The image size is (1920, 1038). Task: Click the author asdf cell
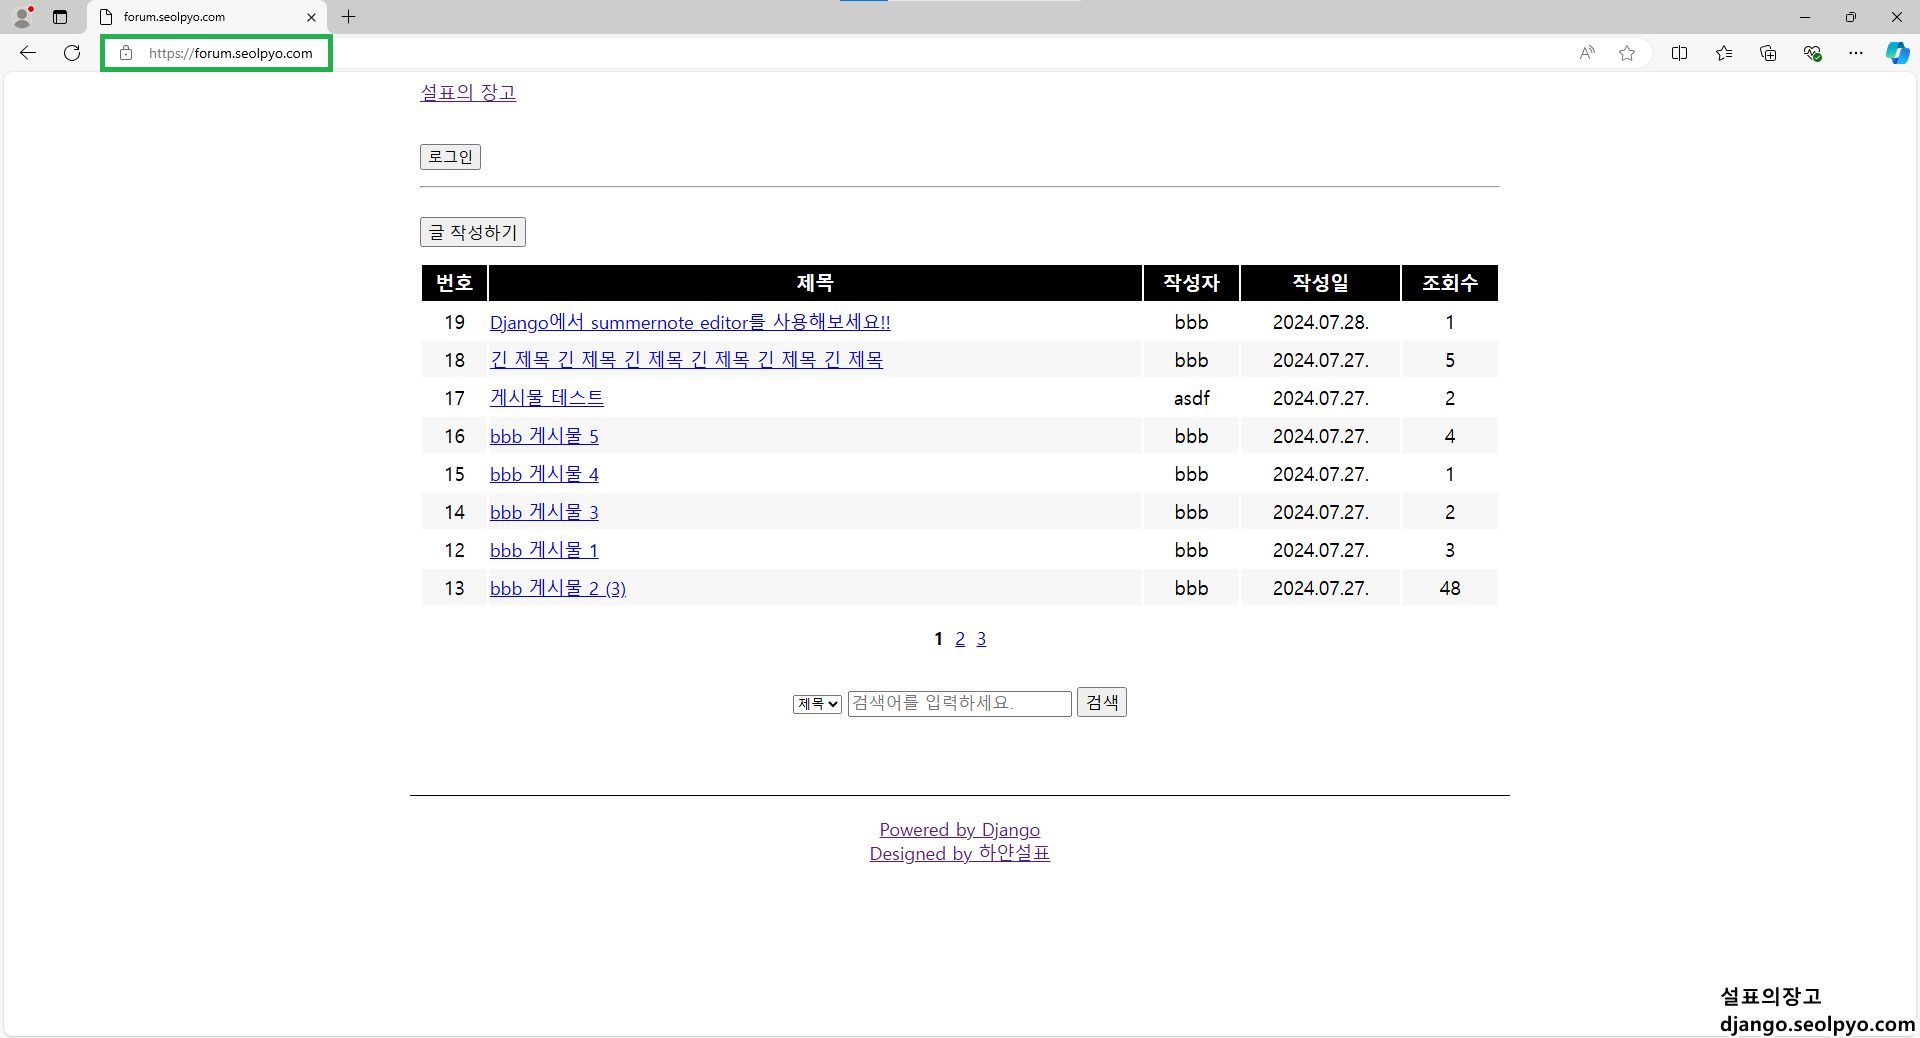[1191, 398]
